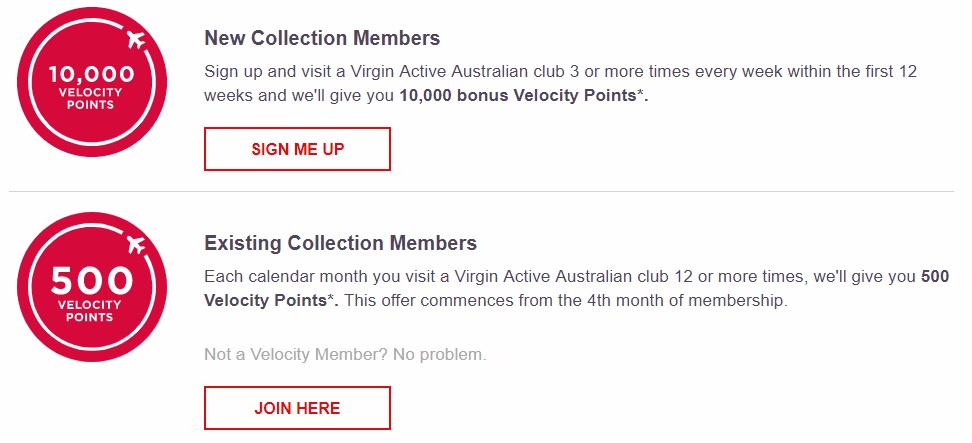Image resolution: width=972 pixels, height=443 pixels.
Task: Click the '10,000' number inside top badge
Action: [91, 74]
